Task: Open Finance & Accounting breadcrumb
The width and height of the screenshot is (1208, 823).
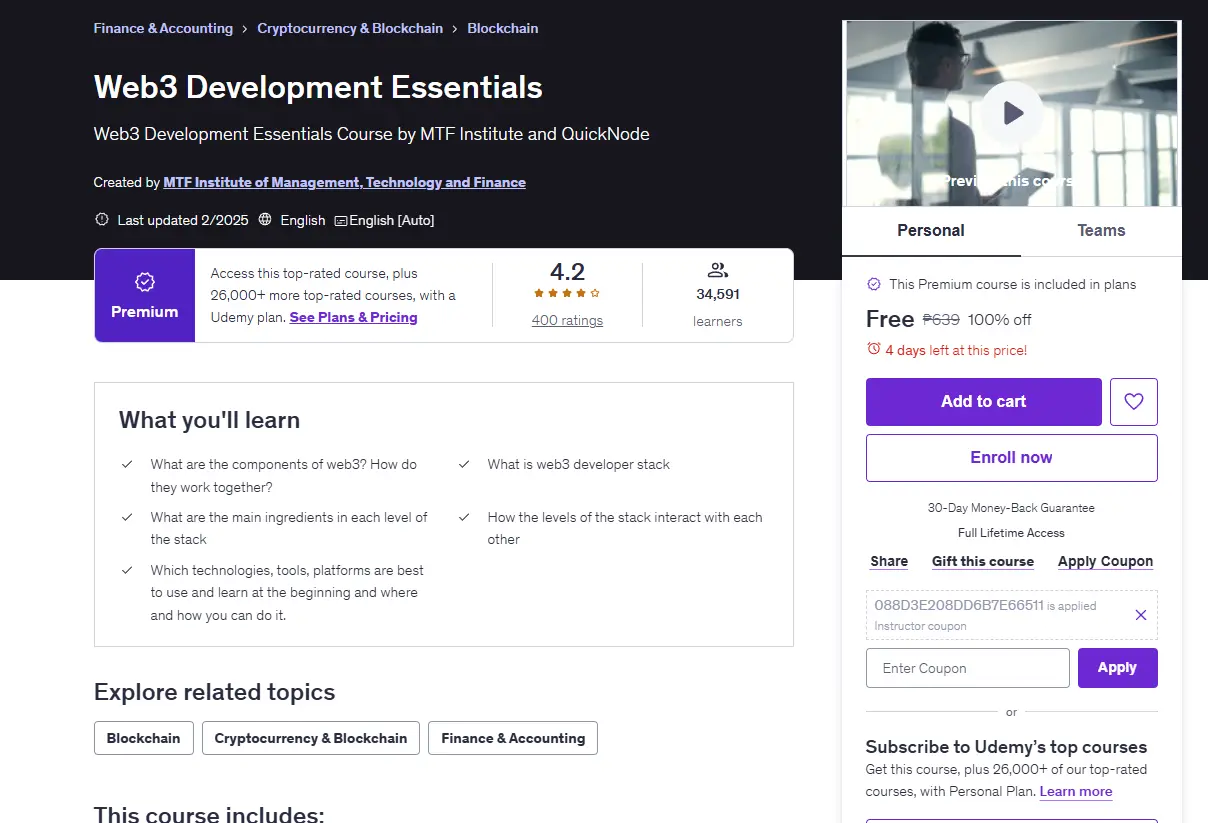Action: point(163,28)
